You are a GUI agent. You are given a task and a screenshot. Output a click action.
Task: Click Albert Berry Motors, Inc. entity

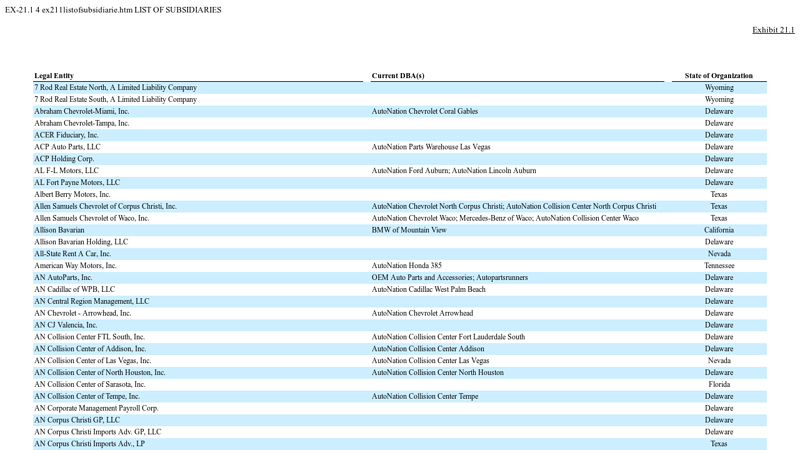pos(73,195)
